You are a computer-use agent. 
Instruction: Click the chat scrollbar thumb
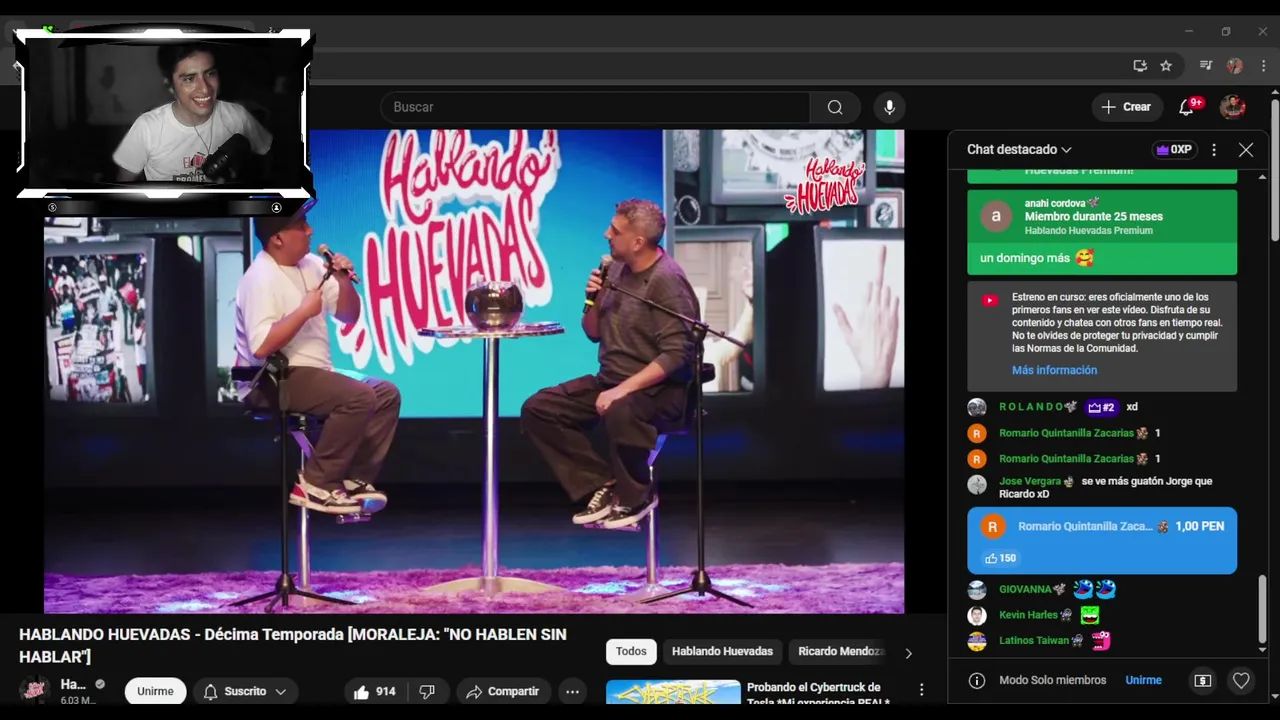1262,608
